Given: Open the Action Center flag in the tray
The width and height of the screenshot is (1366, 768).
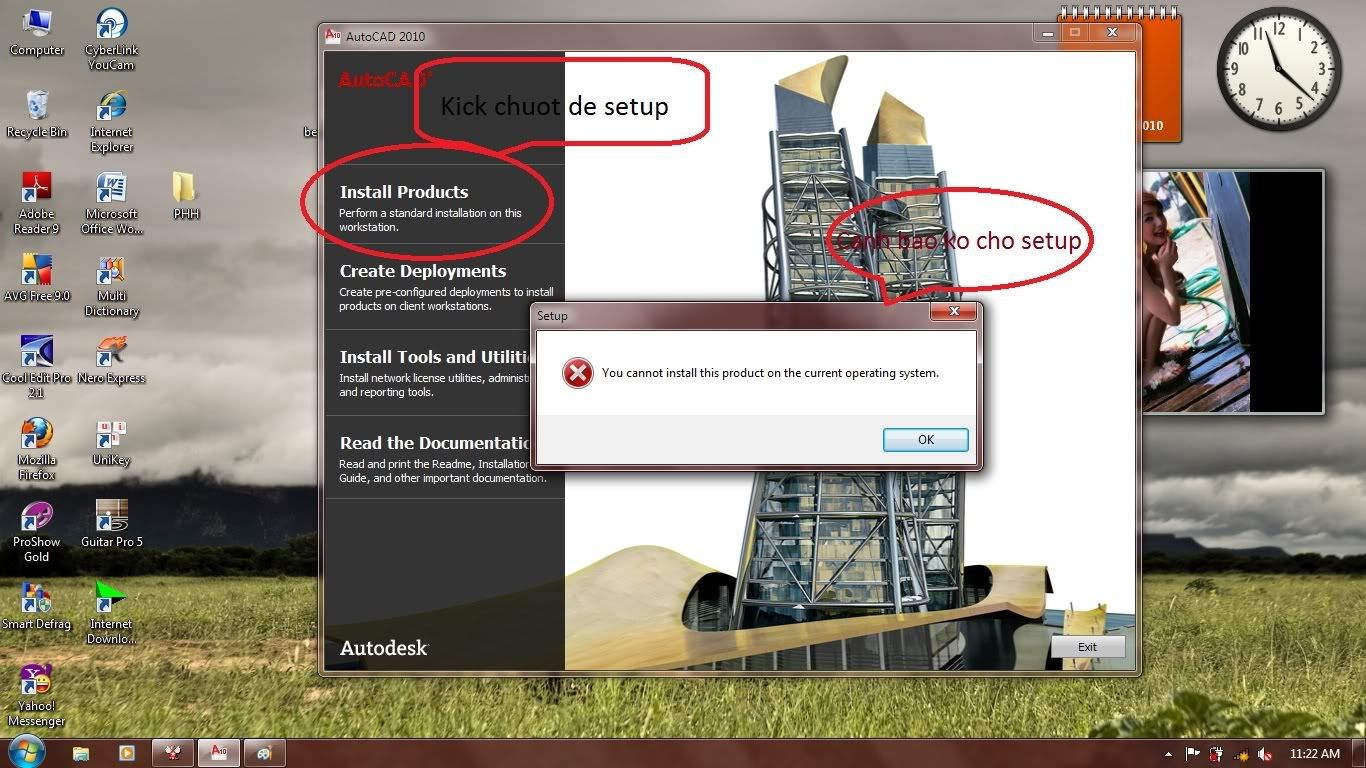Looking at the screenshot, I should (1193, 753).
